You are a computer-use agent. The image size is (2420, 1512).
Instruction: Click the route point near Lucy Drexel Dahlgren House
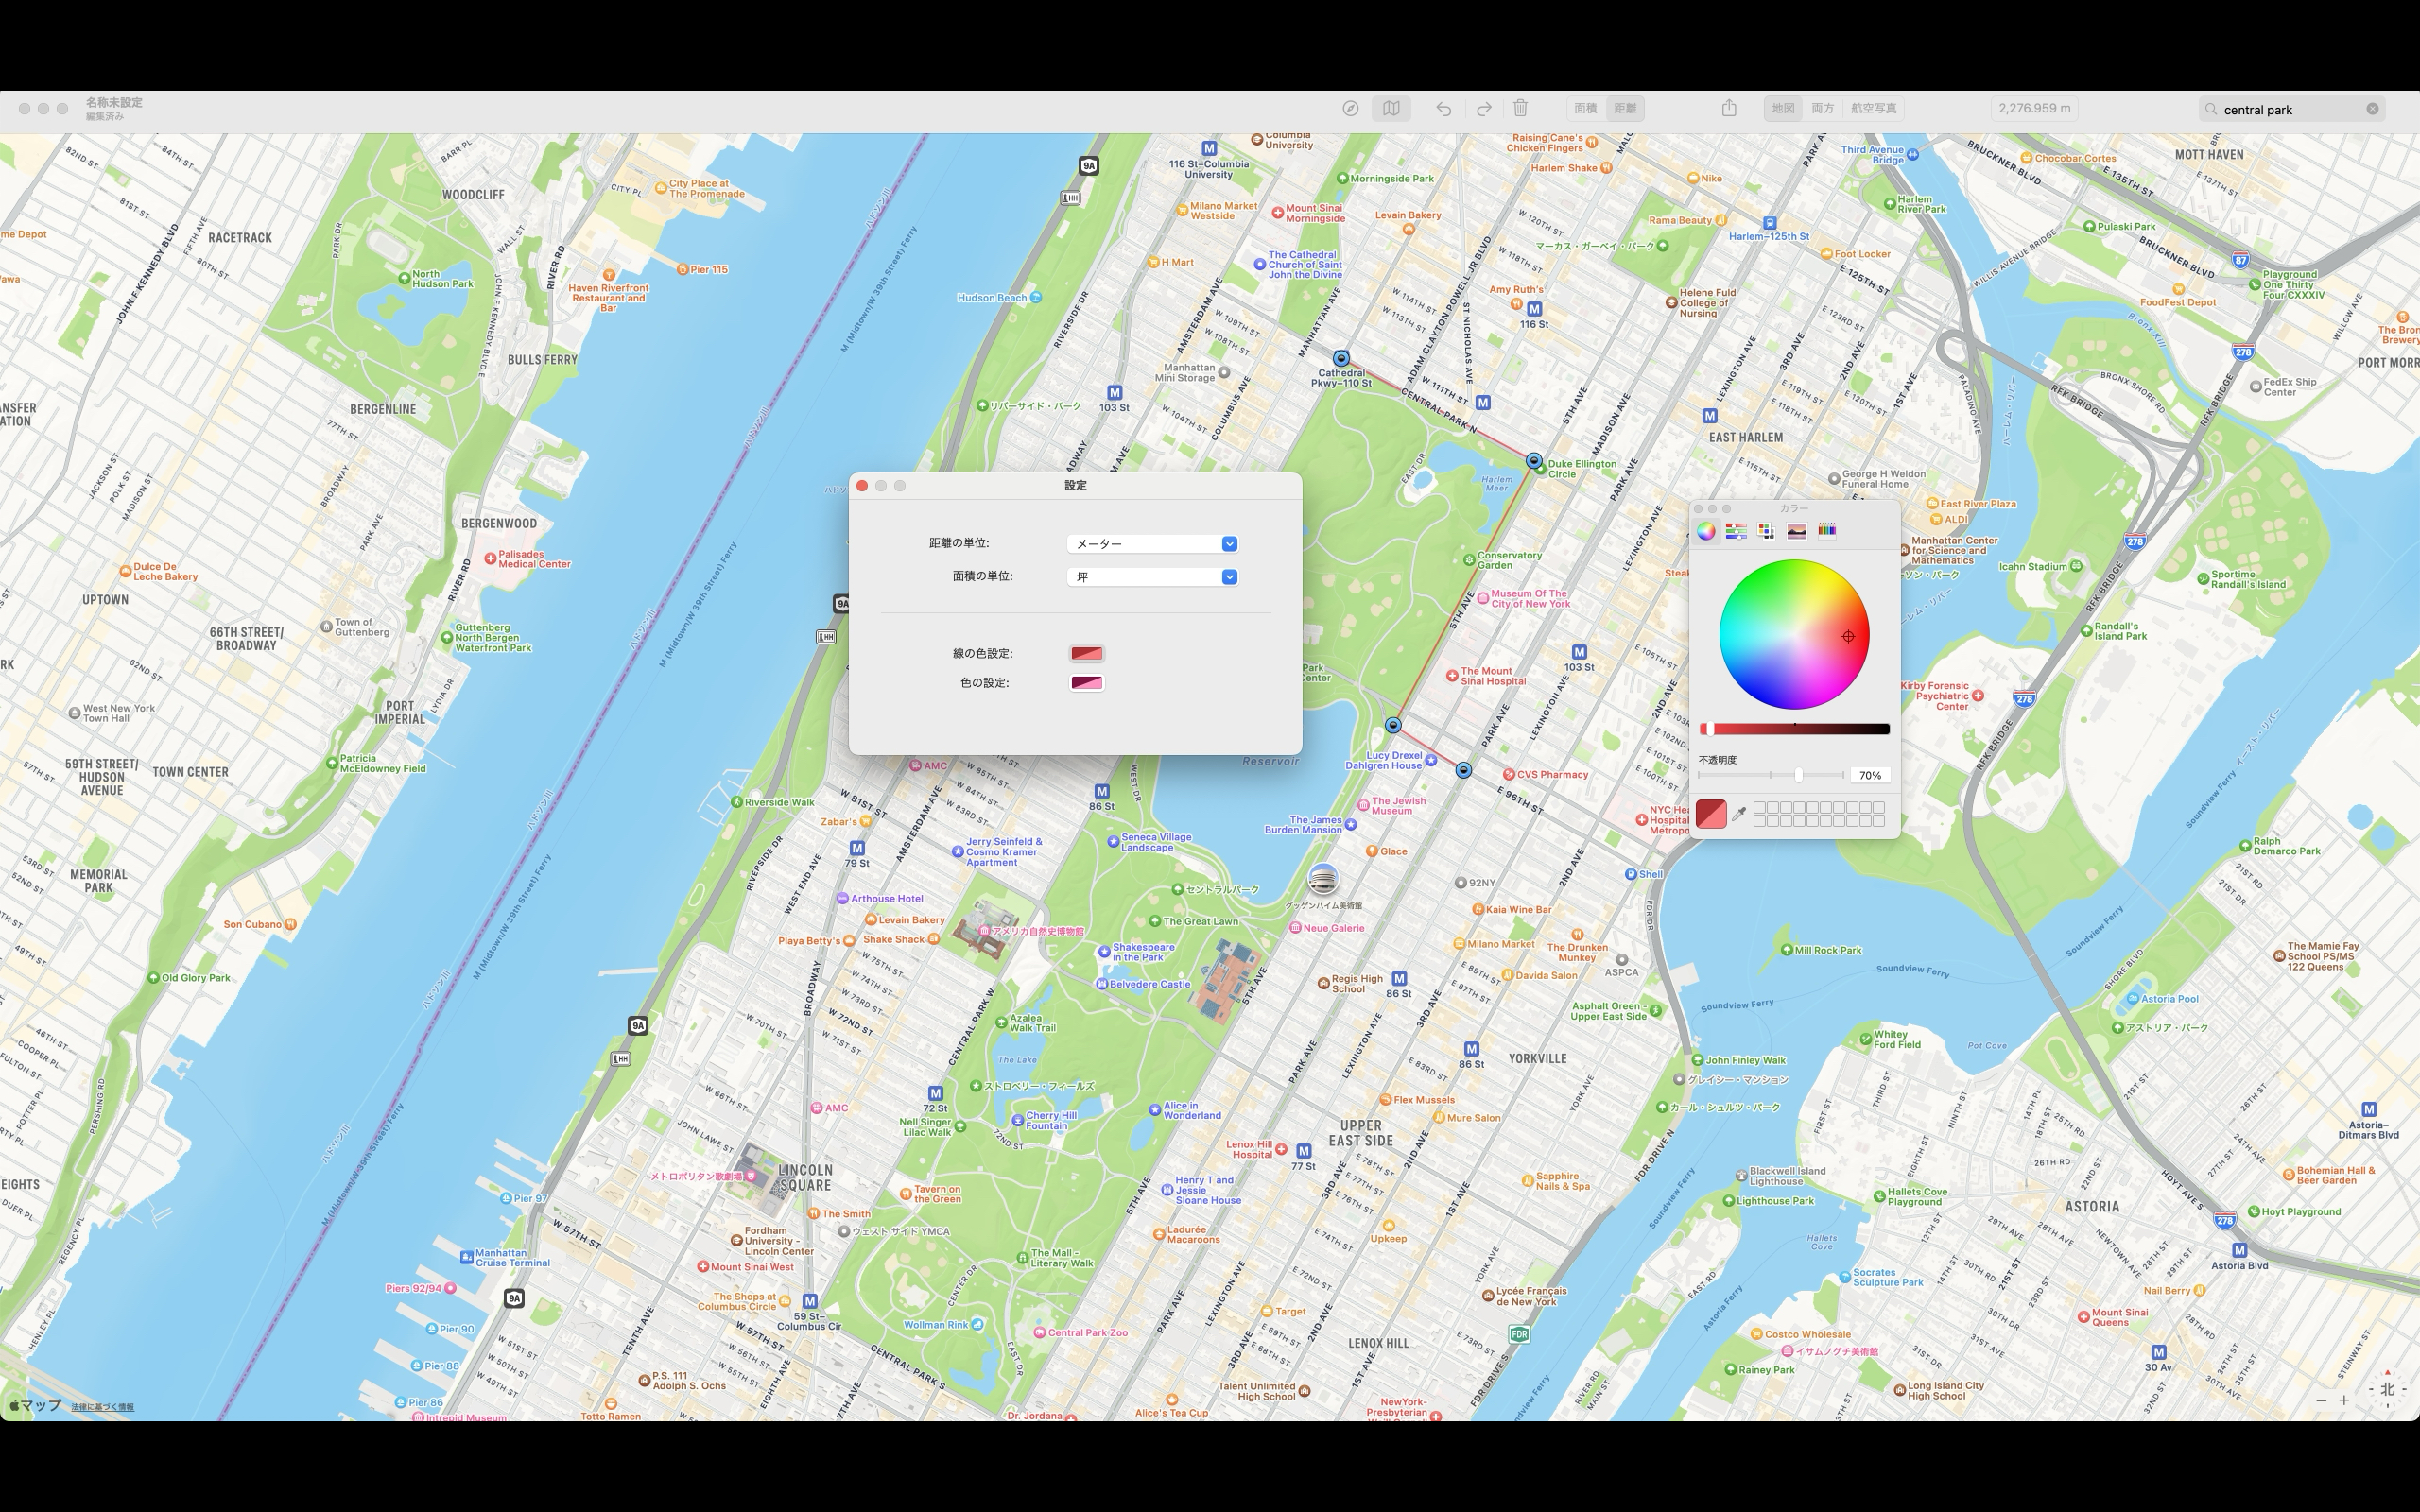pyautogui.click(x=1393, y=725)
